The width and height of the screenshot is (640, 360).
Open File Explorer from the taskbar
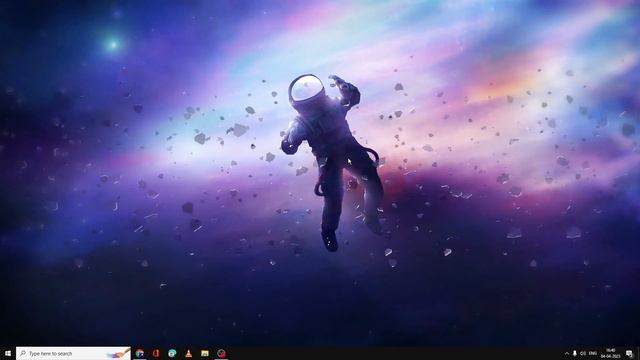click(x=205, y=353)
